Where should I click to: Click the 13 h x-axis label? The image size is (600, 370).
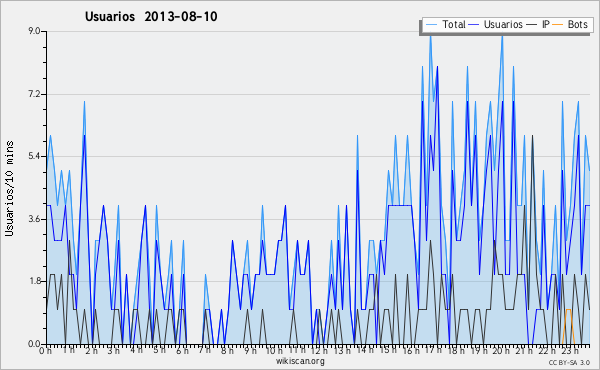342,350
